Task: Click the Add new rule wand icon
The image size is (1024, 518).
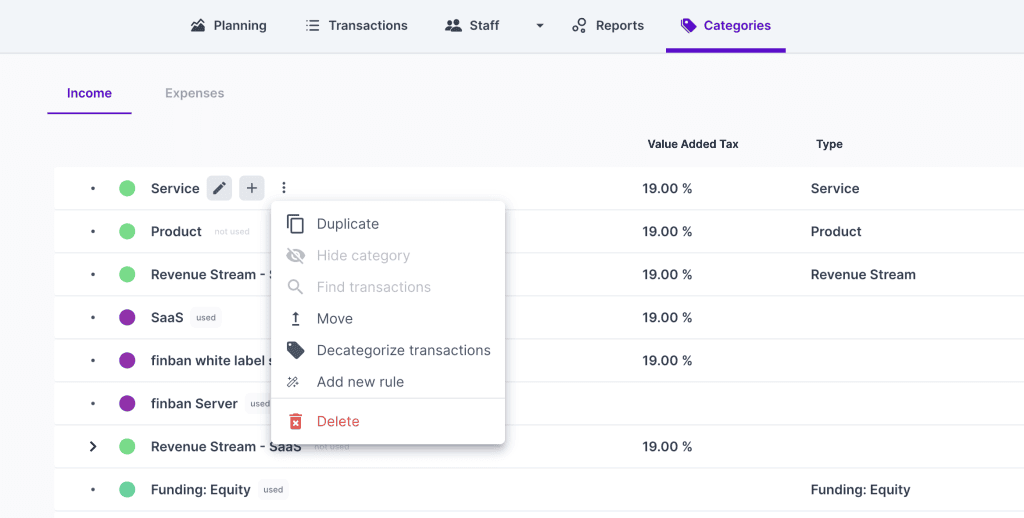Action: [294, 382]
